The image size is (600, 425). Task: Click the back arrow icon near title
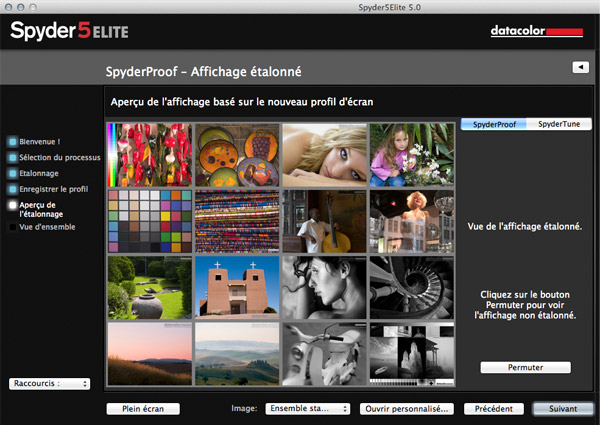pyautogui.click(x=580, y=67)
